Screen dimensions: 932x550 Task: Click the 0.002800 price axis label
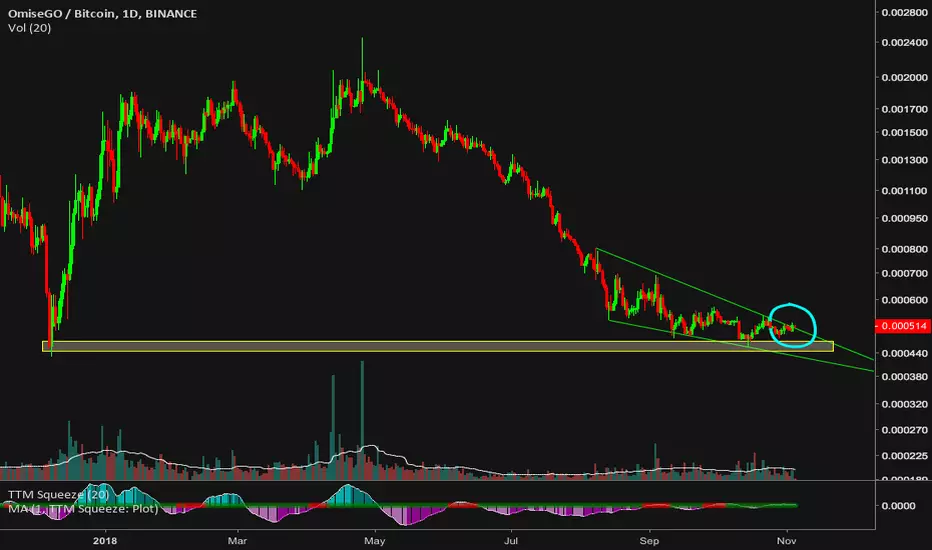[904, 12]
